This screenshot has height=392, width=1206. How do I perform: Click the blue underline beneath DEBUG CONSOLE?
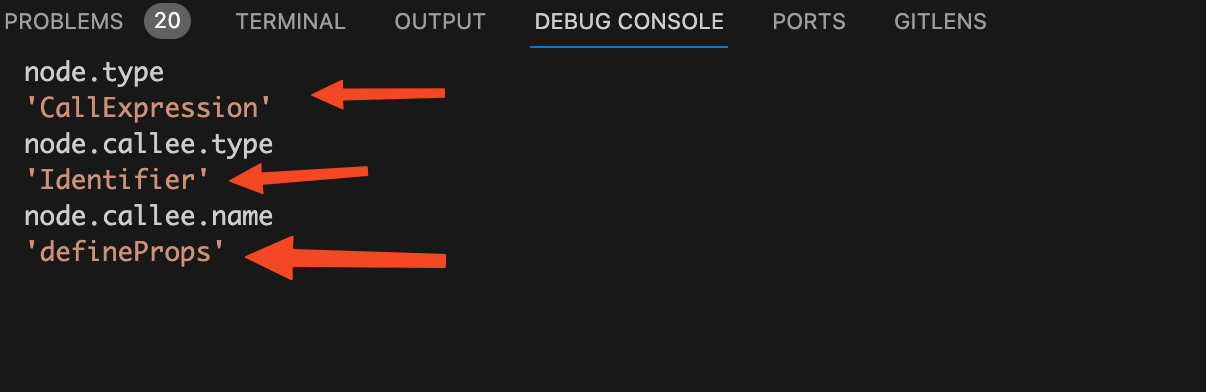click(x=629, y=47)
